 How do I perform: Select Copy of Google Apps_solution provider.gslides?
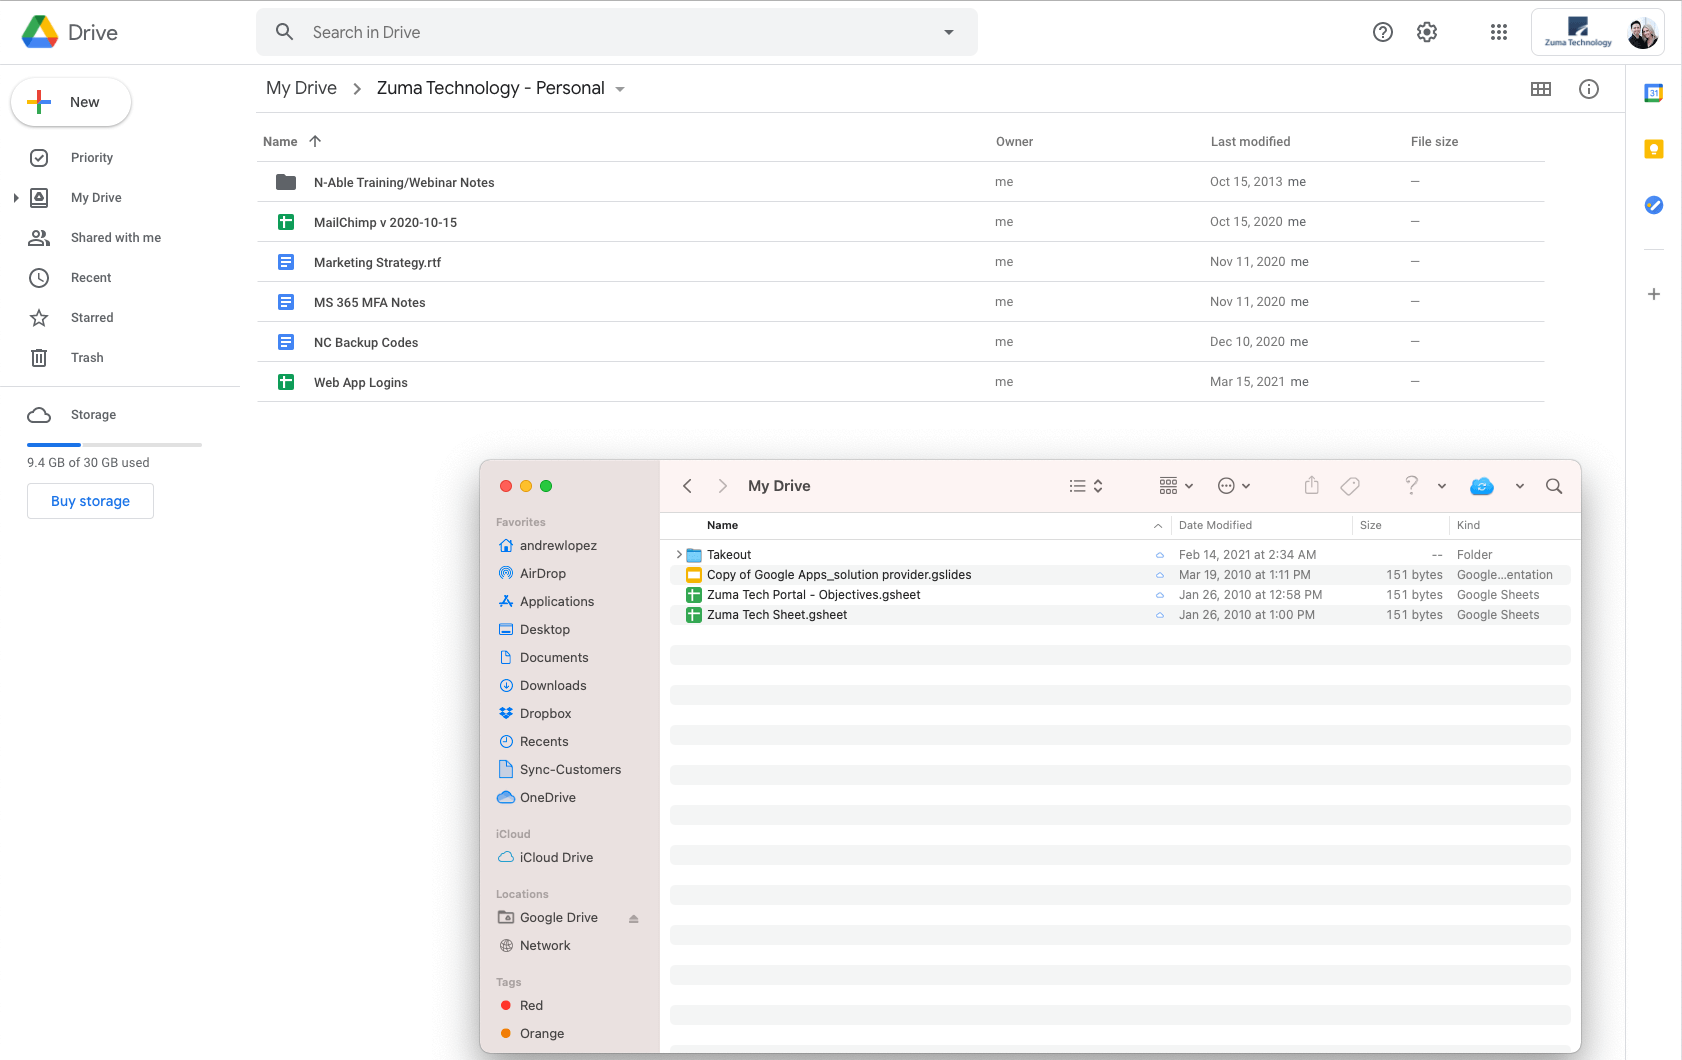pyautogui.click(x=1120, y=575)
